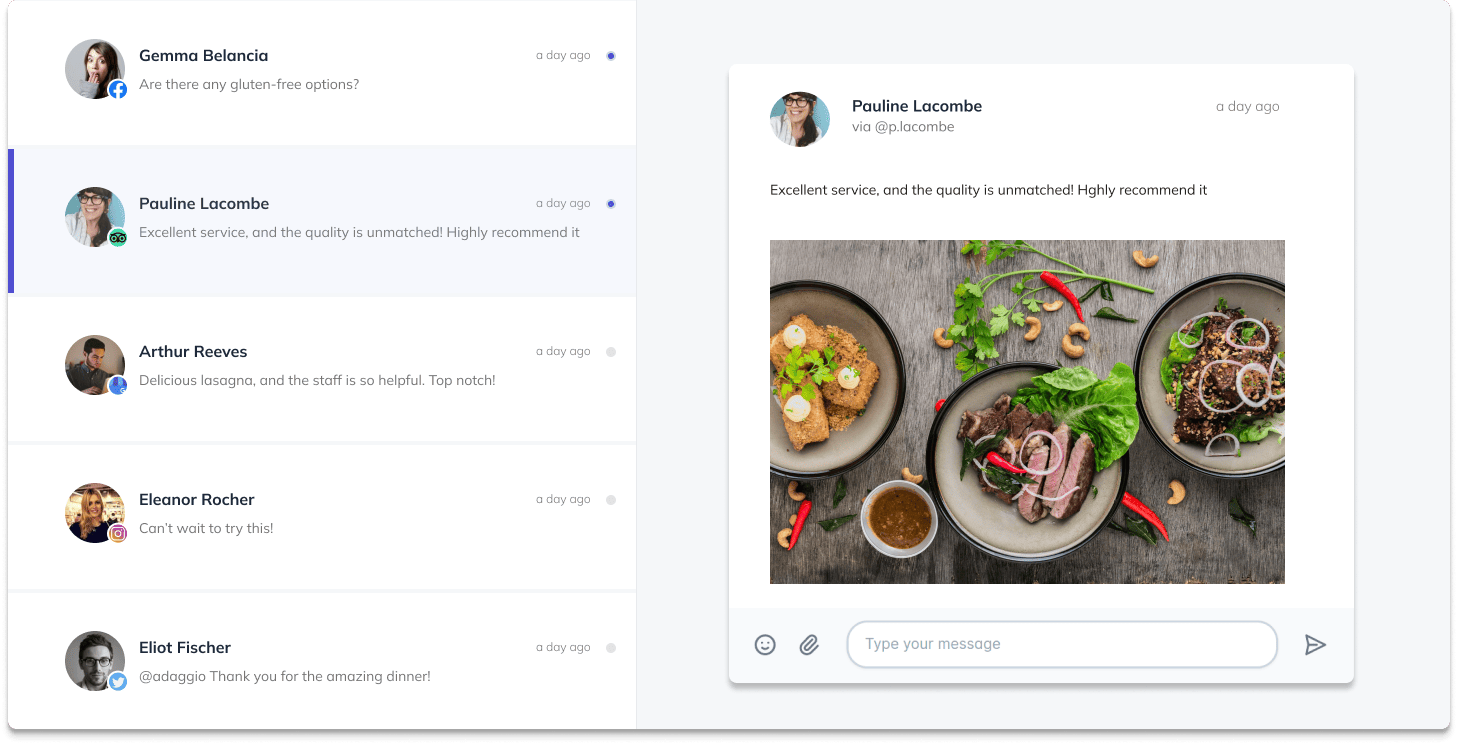
Task: Click the paperclip attachment icon
Action: tap(809, 645)
